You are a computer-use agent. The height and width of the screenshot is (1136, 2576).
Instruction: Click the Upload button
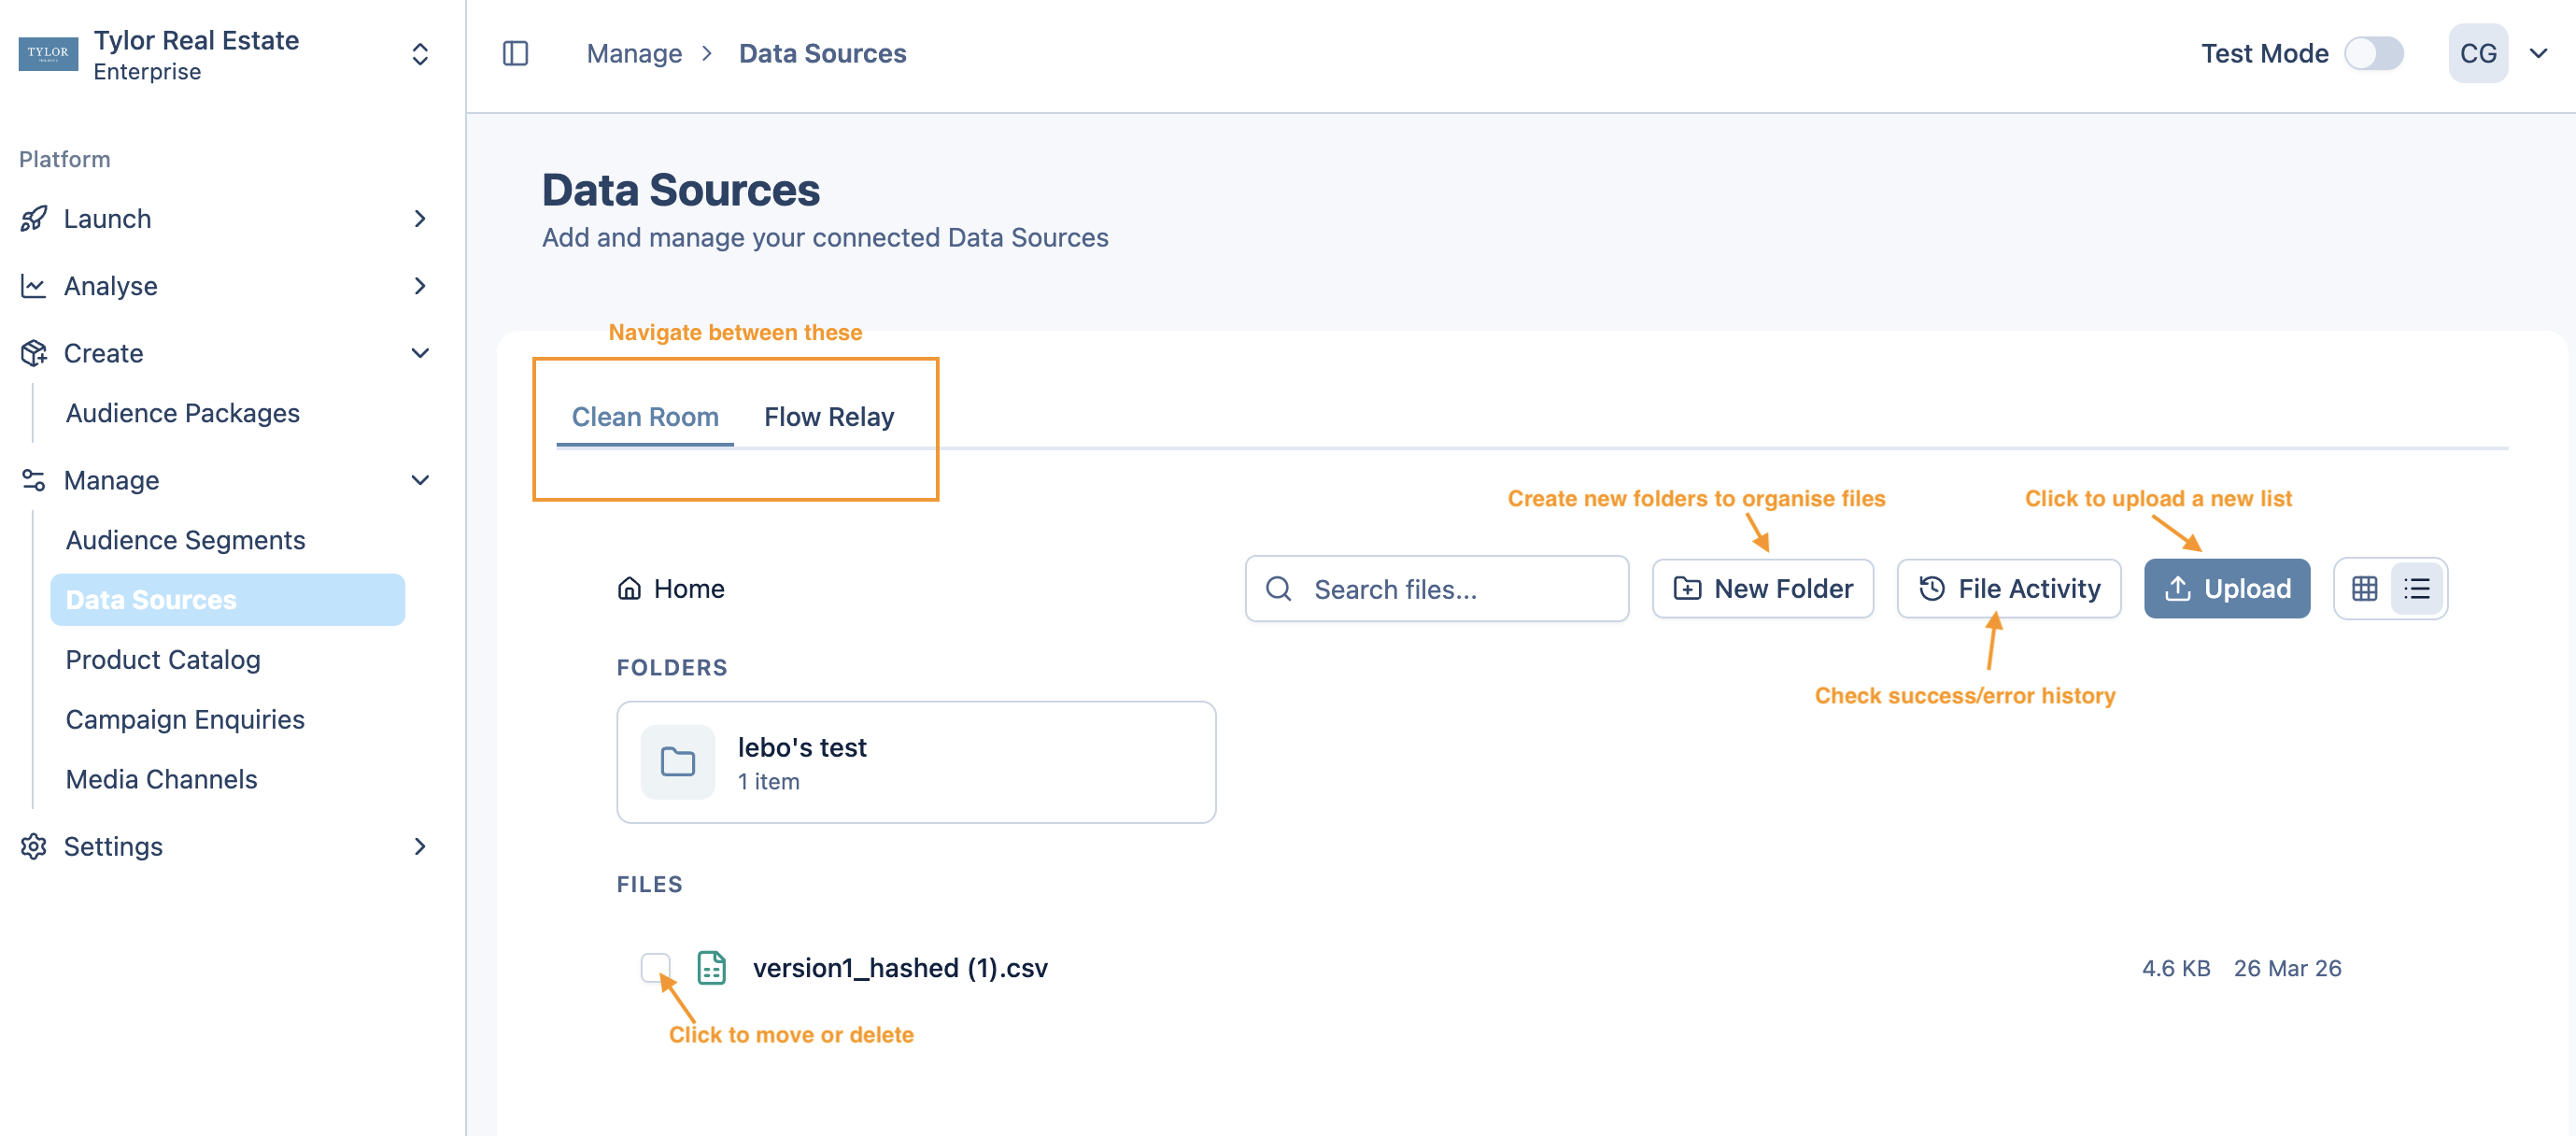pos(2226,588)
